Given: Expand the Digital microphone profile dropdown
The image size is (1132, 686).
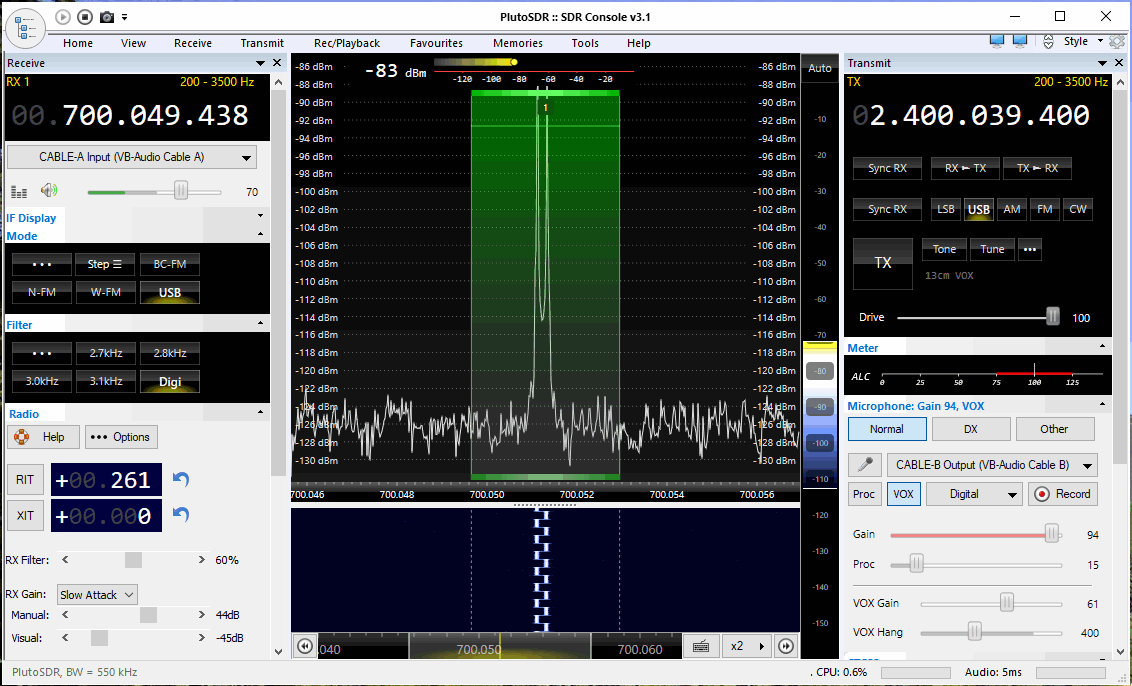Looking at the screenshot, I should [973, 494].
